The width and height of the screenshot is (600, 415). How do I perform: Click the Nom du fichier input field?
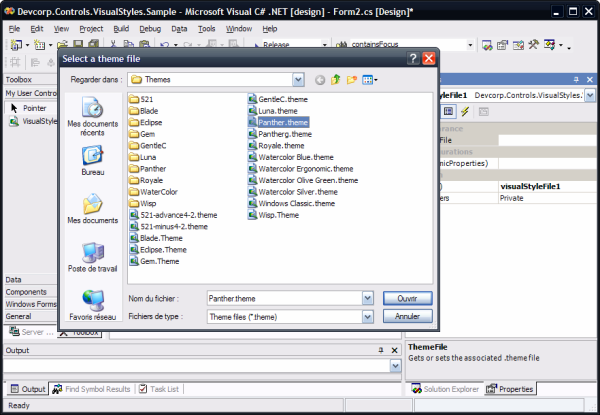click(285, 298)
